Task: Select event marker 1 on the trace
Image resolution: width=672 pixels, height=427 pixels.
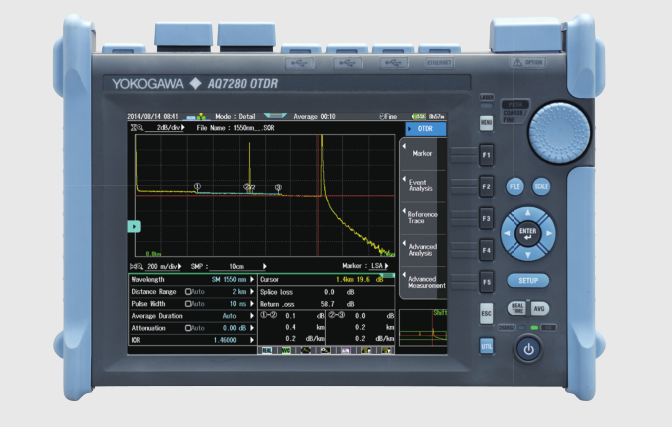Action: (197, 186)
